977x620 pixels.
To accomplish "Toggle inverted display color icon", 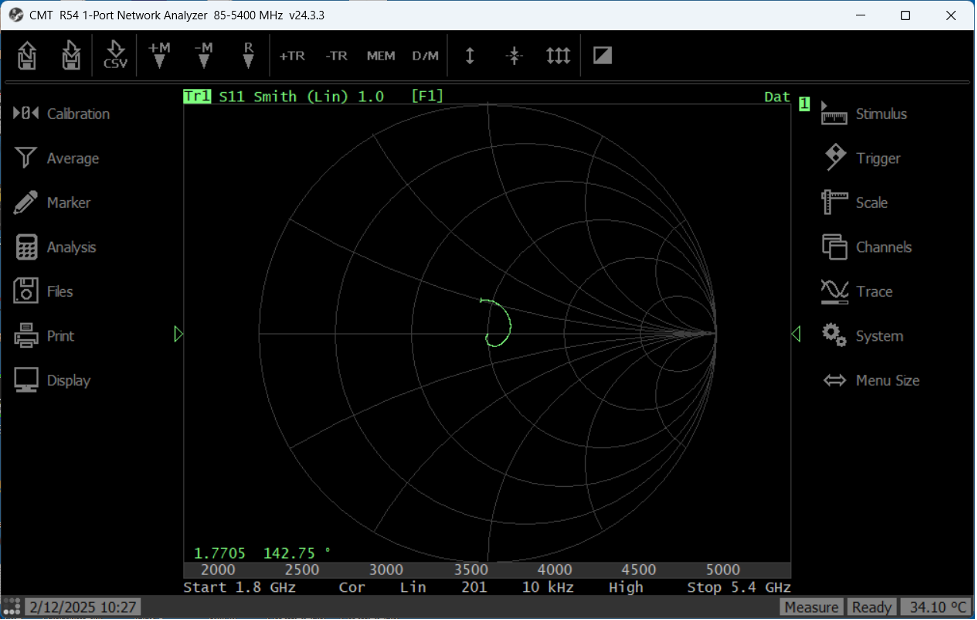I will pos(603,55).
